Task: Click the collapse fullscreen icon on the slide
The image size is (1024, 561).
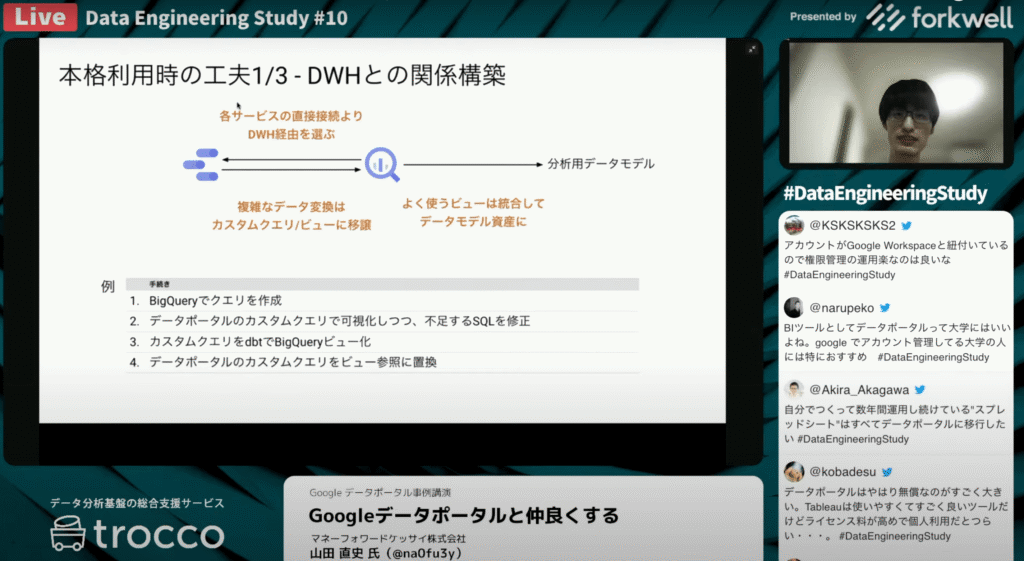Action: [x=751, y=48]
